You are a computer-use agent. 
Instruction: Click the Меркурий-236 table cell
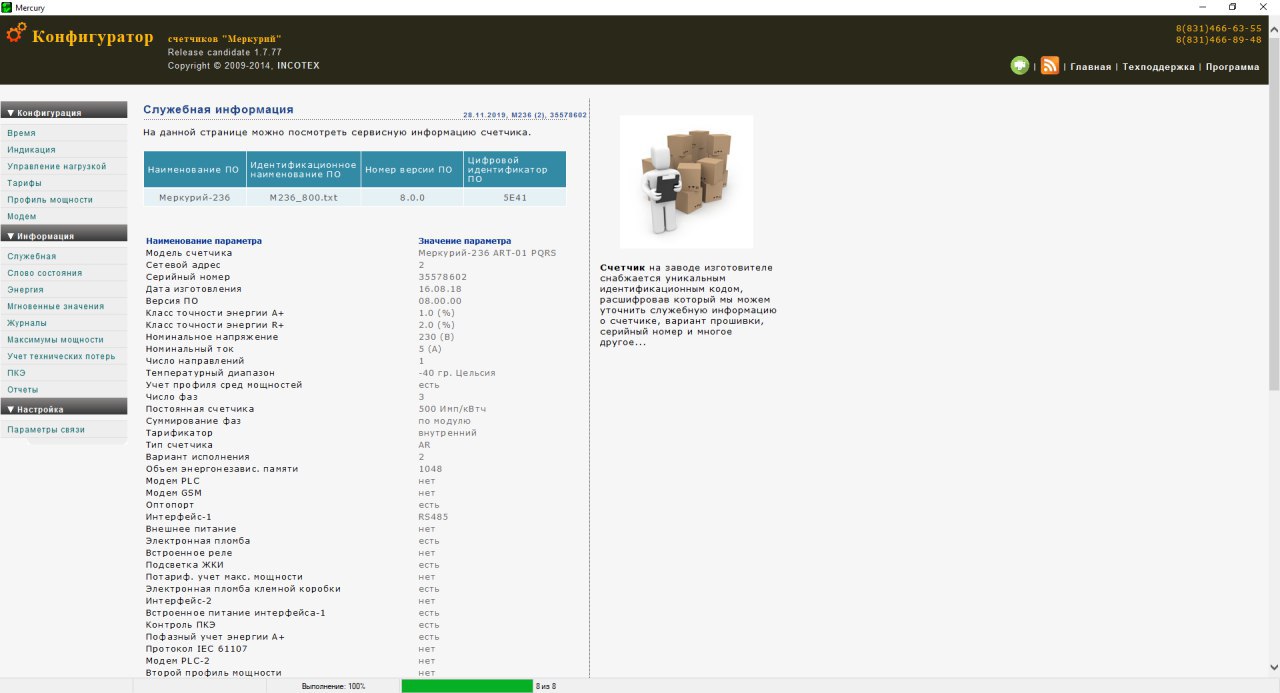194,198
